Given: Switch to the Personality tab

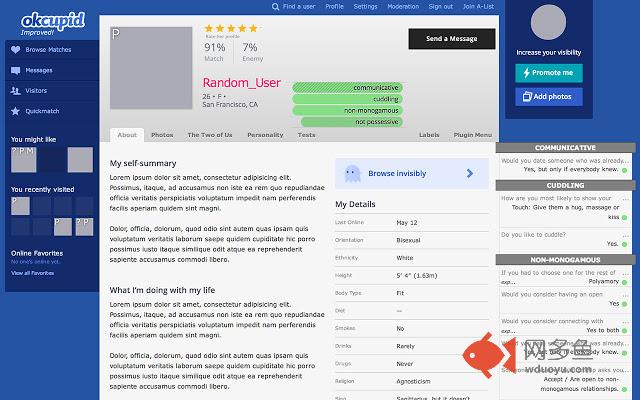Looking at the screenshot, I should (265, 135).
